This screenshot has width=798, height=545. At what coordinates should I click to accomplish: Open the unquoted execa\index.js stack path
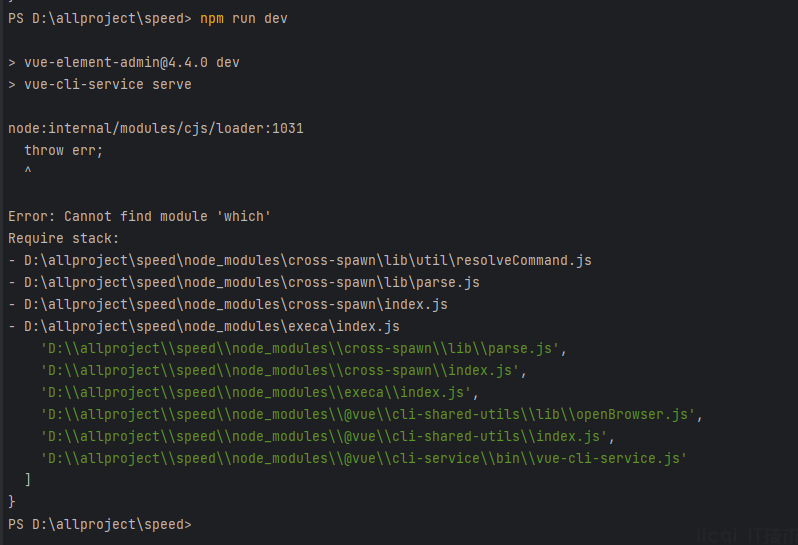pos(212,326)
